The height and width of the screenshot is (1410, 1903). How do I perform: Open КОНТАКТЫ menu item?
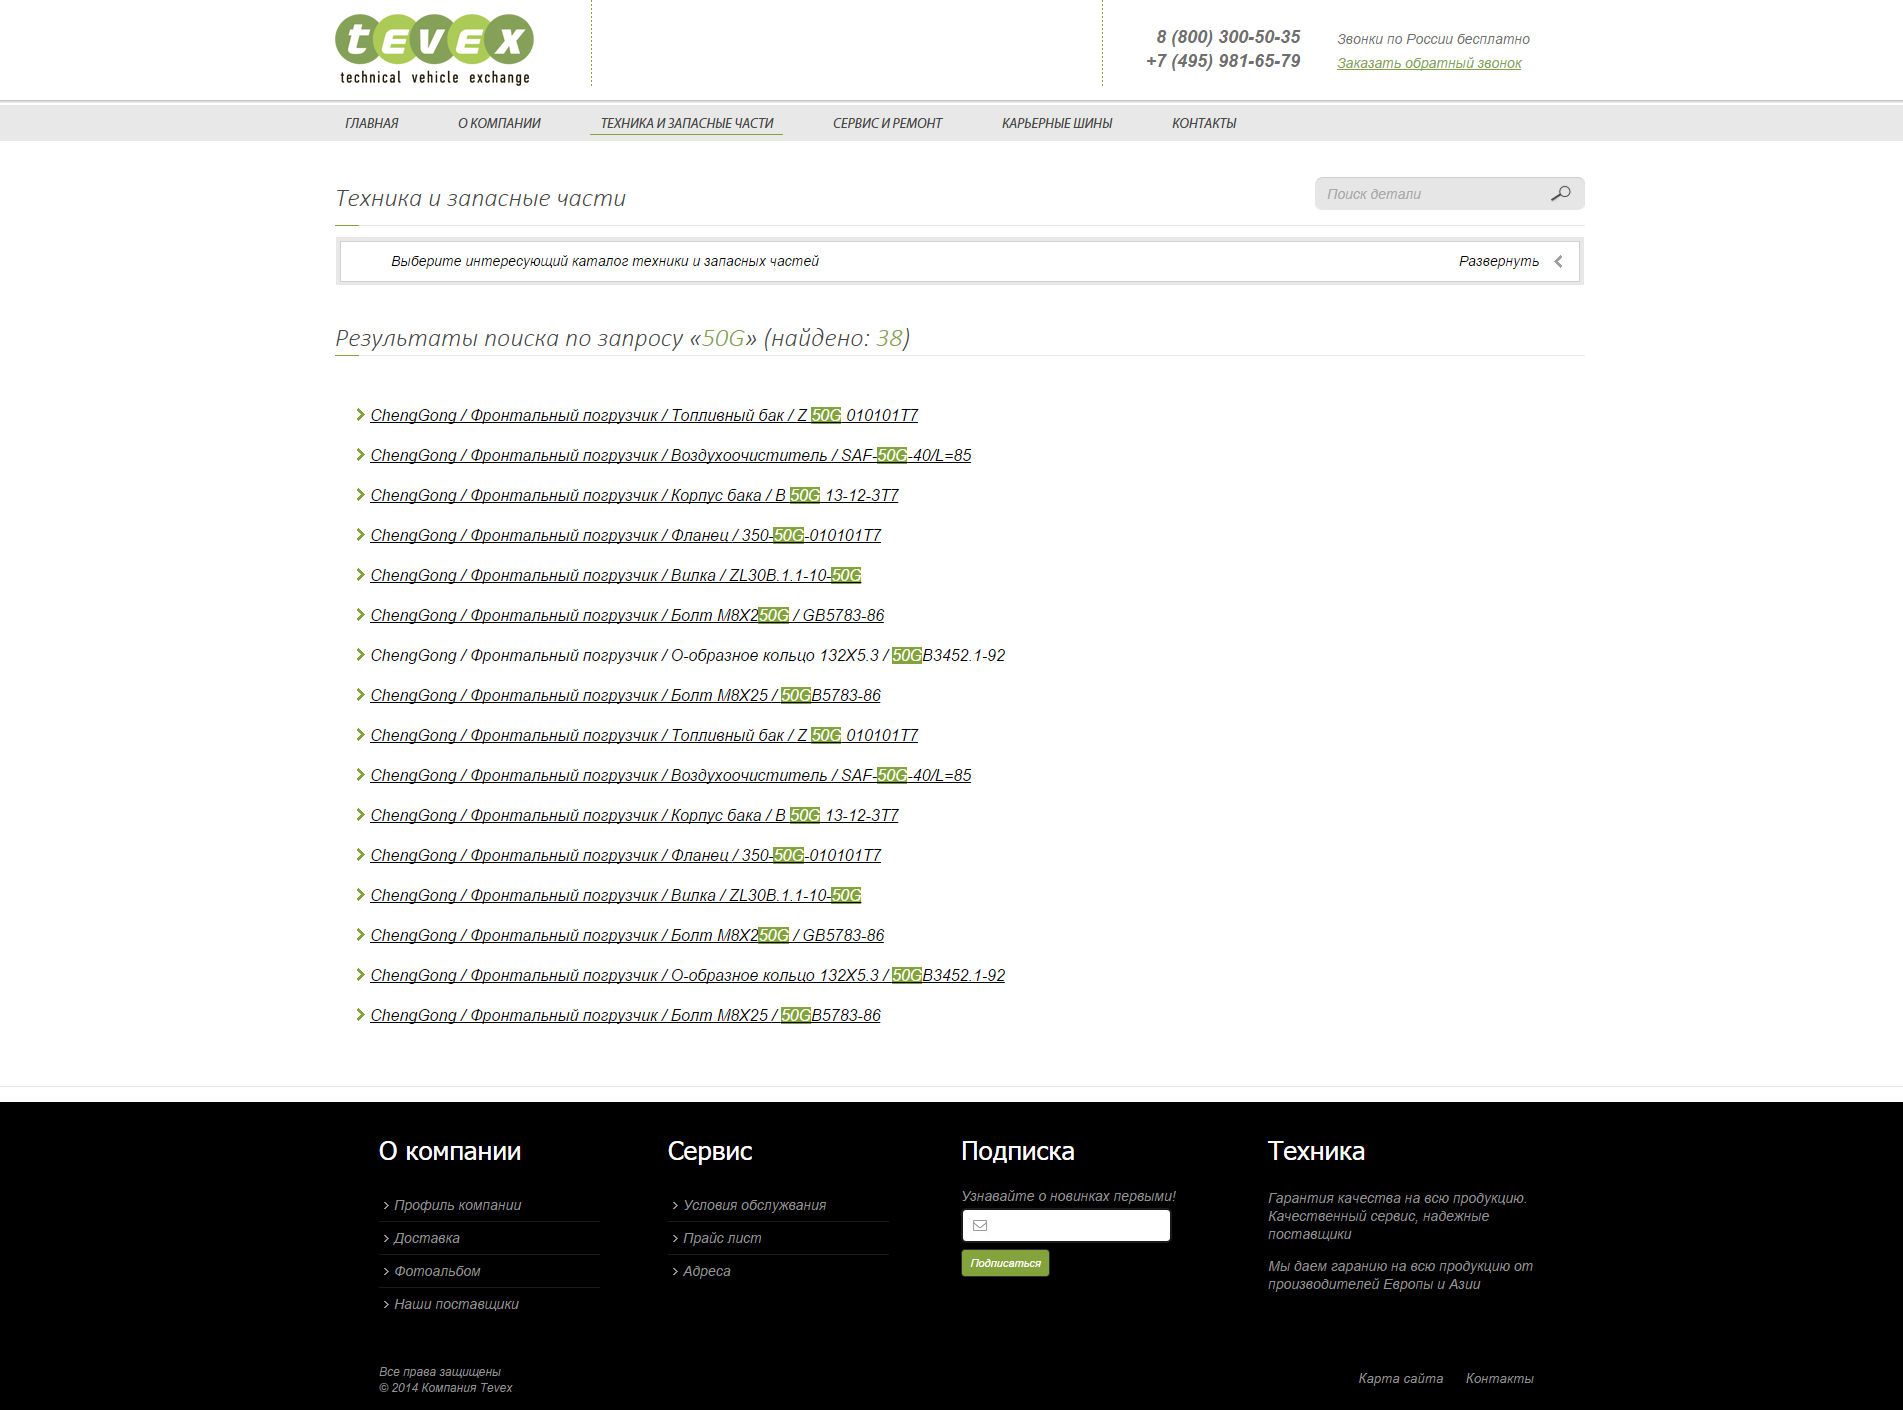(x=1204, y=123)
